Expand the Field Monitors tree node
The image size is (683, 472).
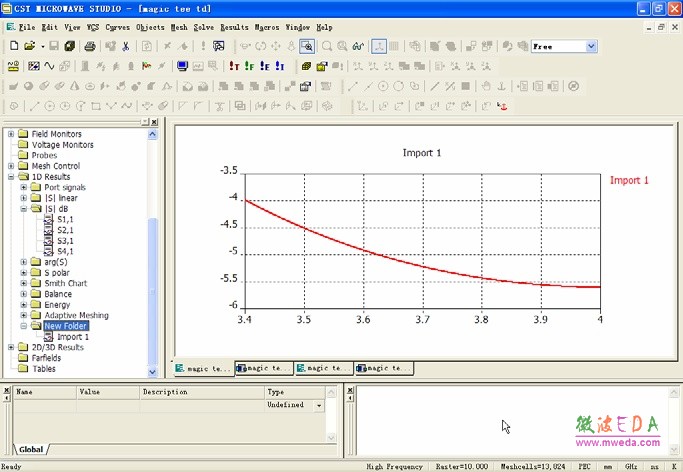tap(11, 134)
